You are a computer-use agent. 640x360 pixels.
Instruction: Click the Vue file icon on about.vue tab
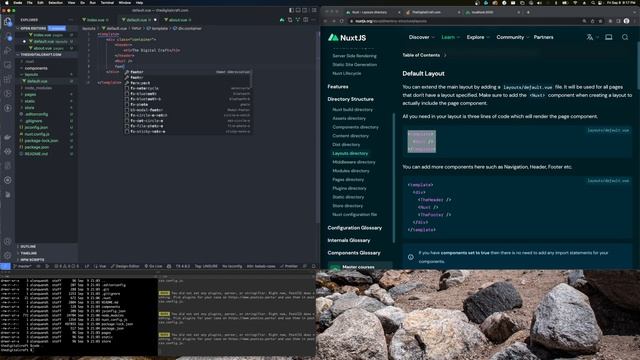(x=166, y=20)
